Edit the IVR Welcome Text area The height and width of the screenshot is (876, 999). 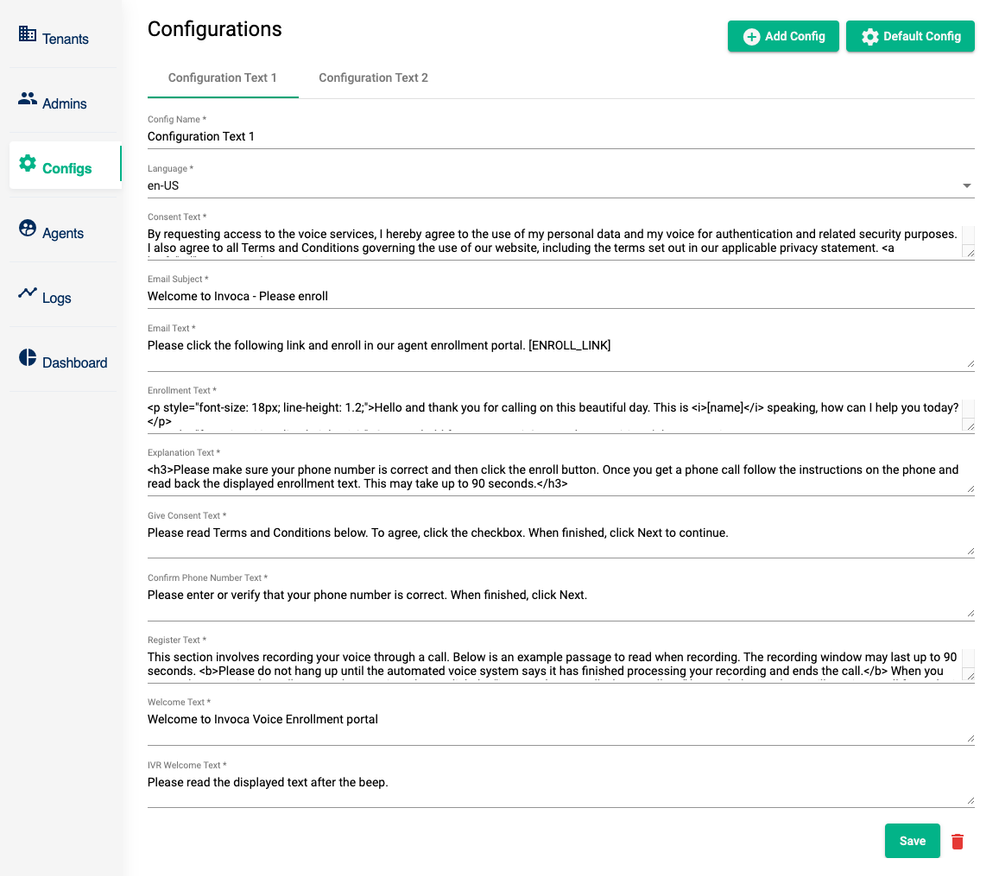click(x=561, y=789)
